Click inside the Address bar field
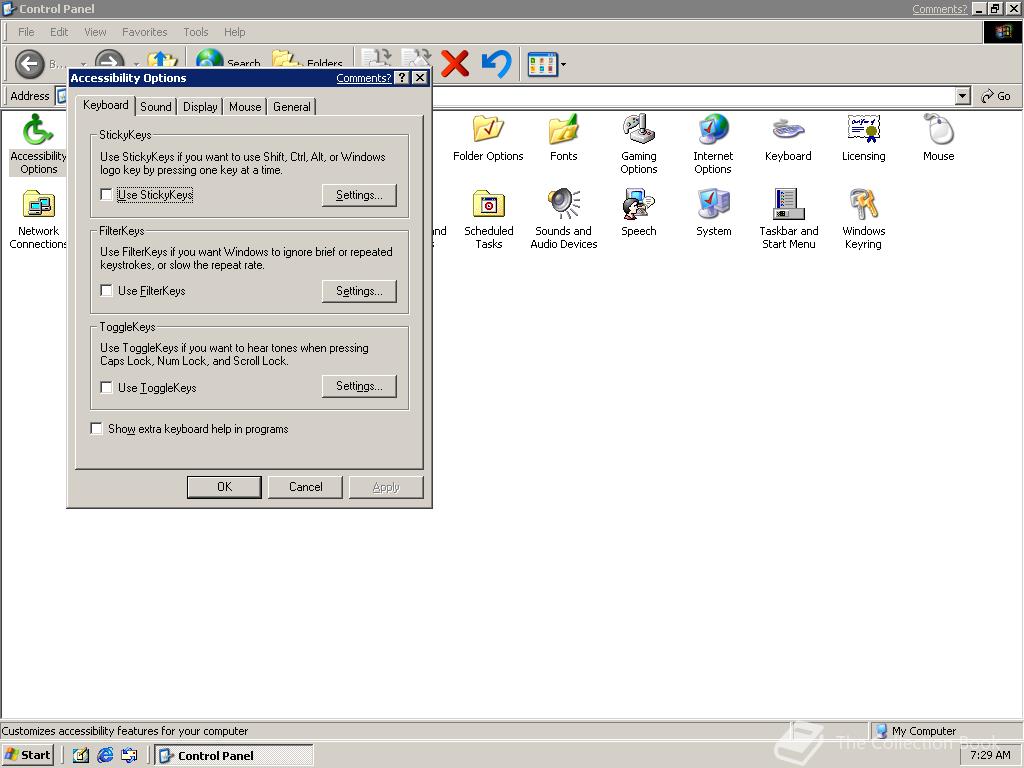The width and height of the screenshot is (1024, 768). point(692,96)
